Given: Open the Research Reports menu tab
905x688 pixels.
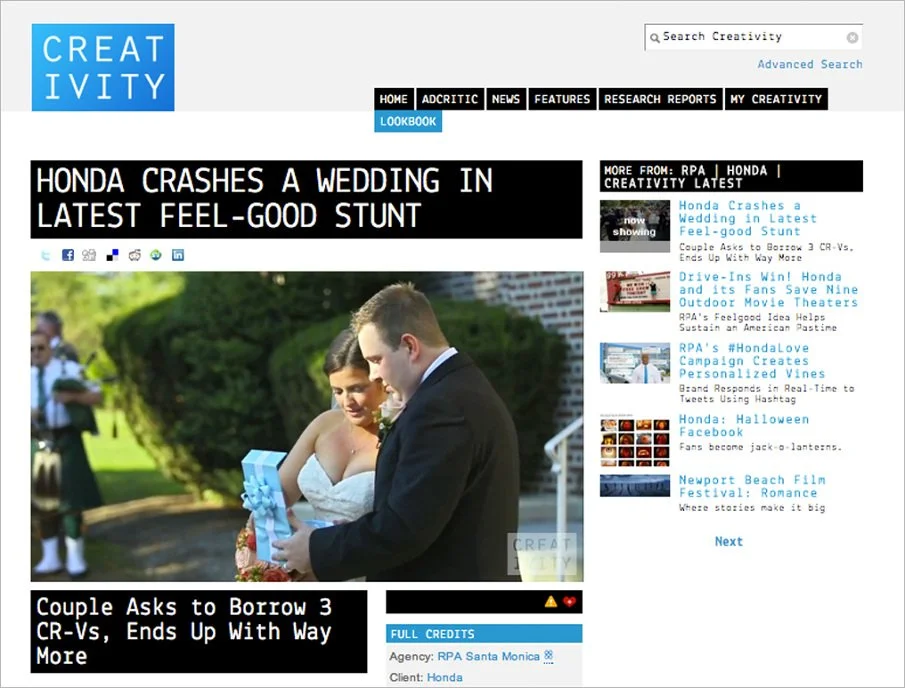Looking at the screenshot, I should (x=660, y=99).
